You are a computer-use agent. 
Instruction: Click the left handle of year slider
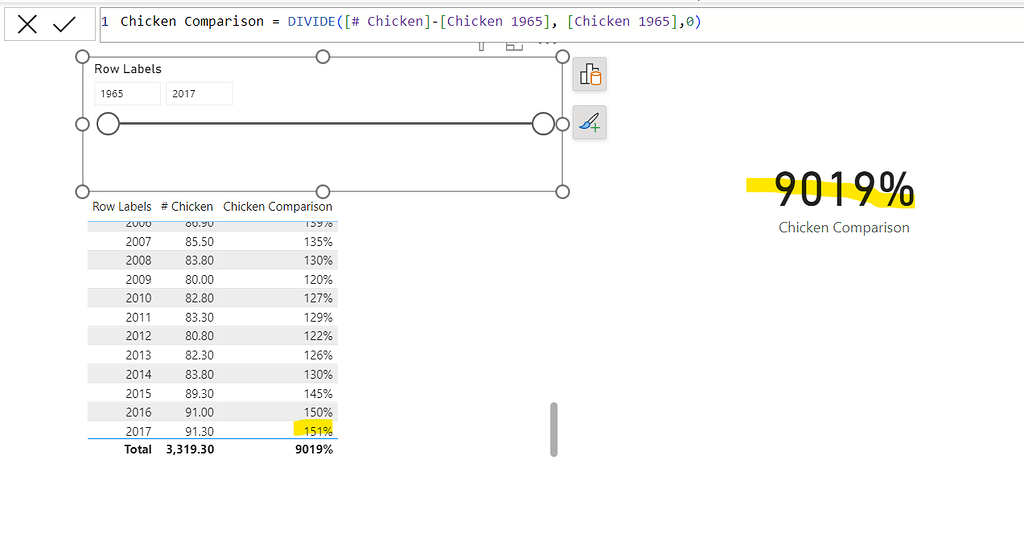pyautogui.click(x=108, y=124)
